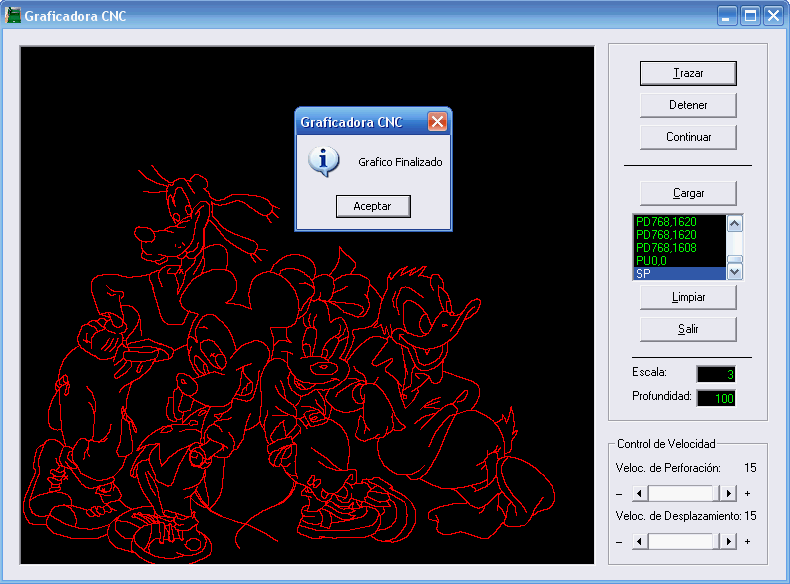Click the Graficadora CNC title bar icon

point(14,16)
